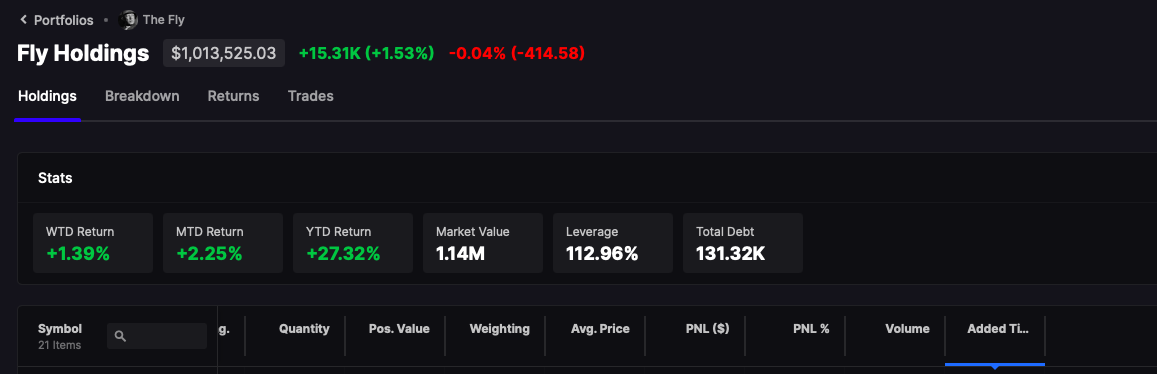Sort by the Quantity column
1157x374 pixels.
click(x=304, y=329)
